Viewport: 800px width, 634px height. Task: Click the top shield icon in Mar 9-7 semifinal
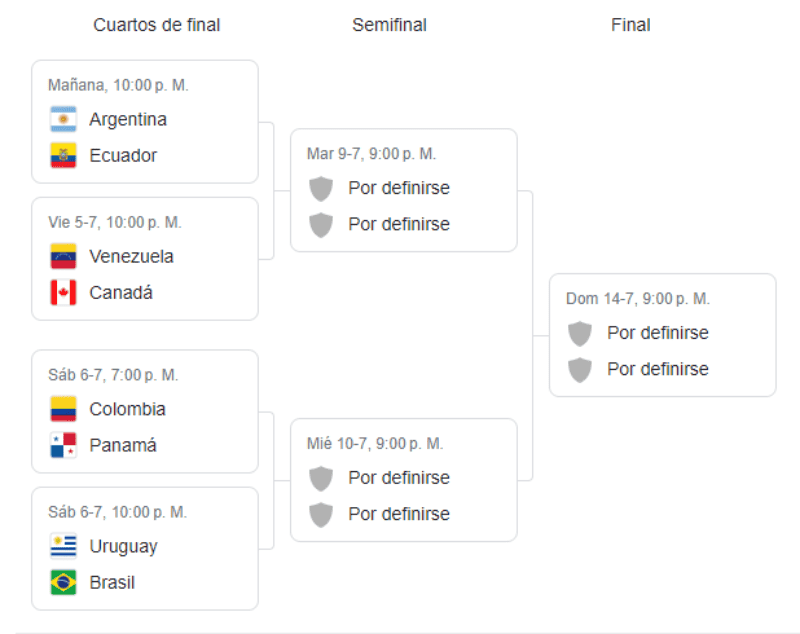pos(321,188)
